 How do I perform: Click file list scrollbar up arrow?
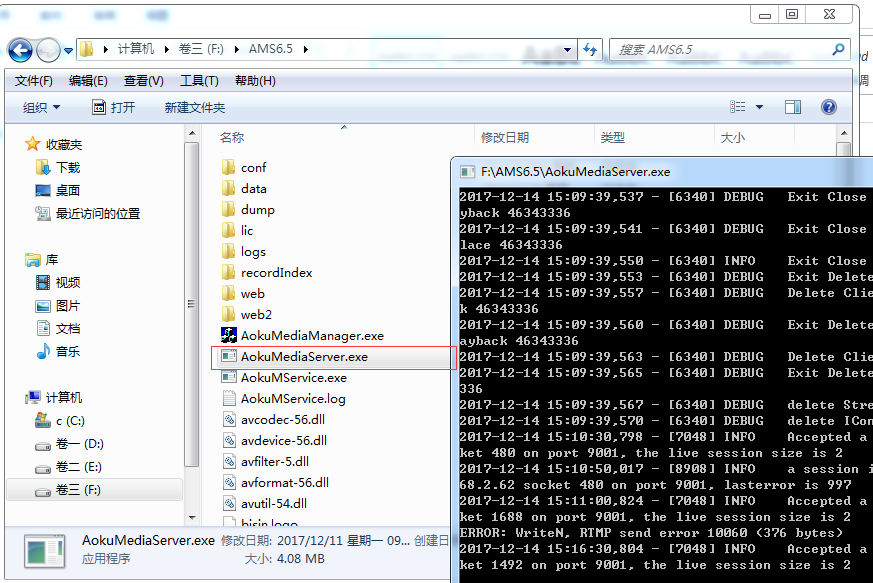(x=844, y=134)
